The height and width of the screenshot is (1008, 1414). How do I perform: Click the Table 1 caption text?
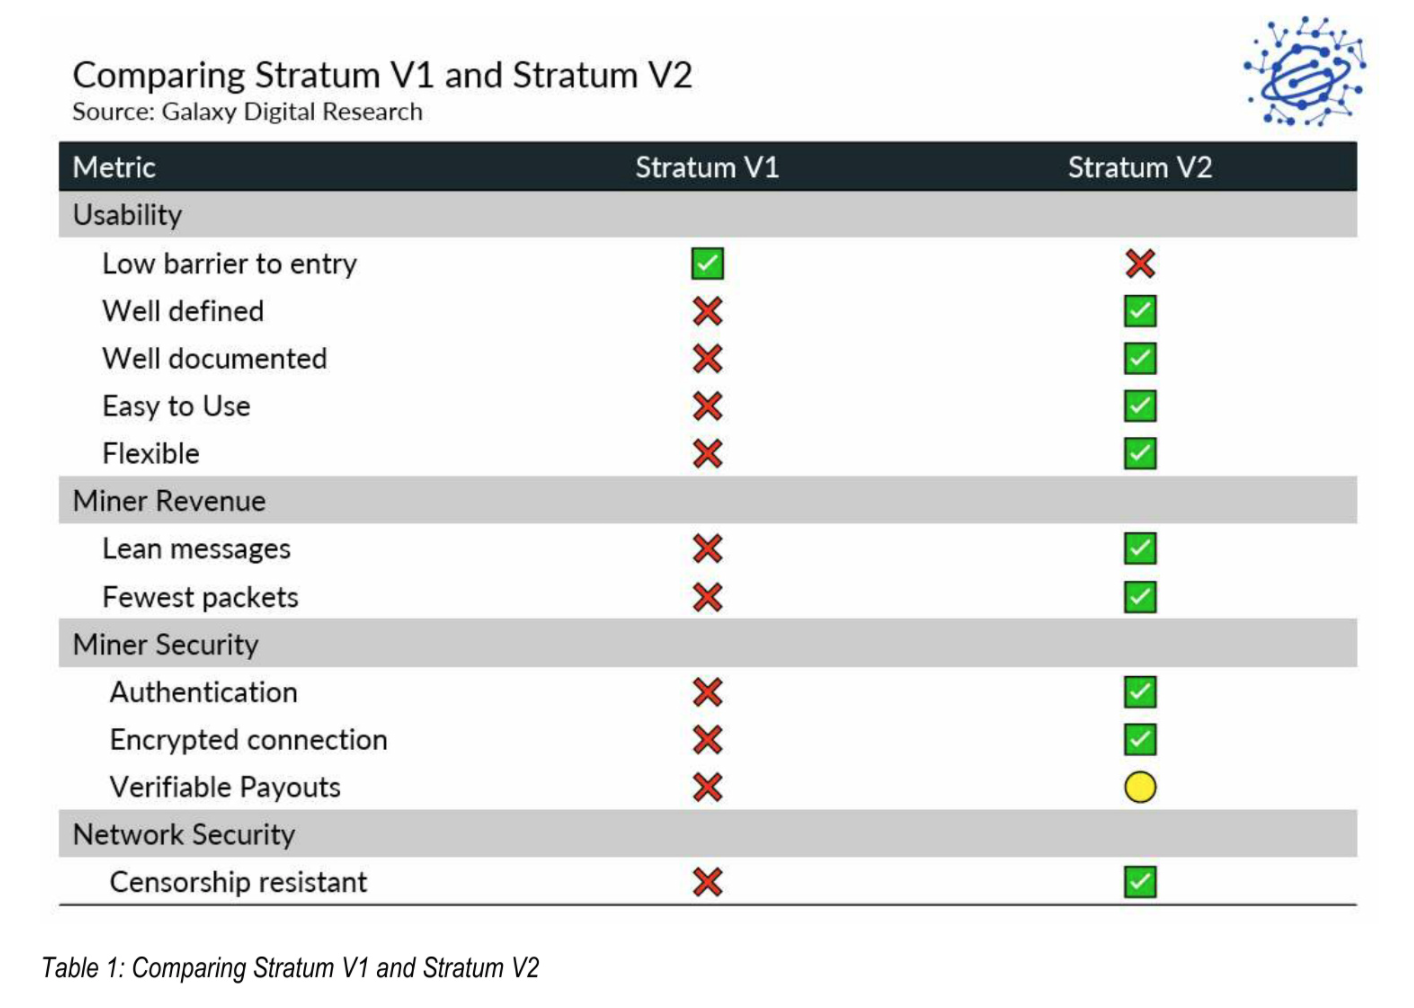click(x=290, y=968)
